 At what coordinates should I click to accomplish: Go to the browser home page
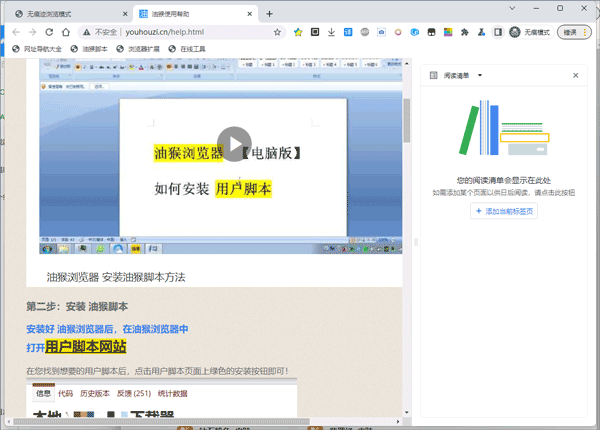(66, 32)
